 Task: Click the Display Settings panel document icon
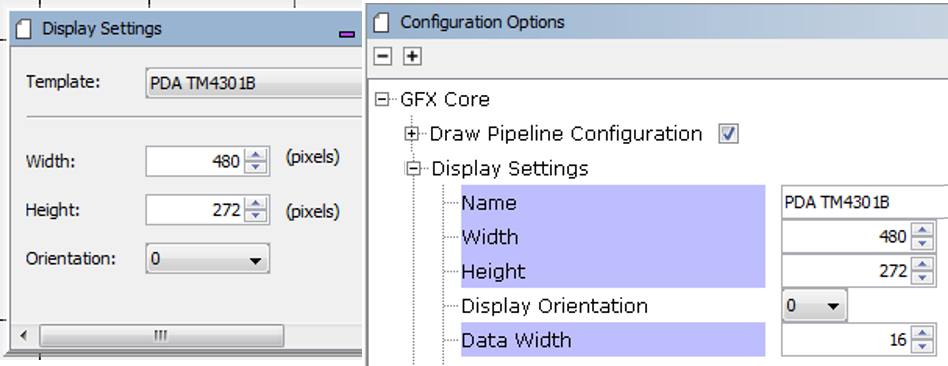point(22,28)
